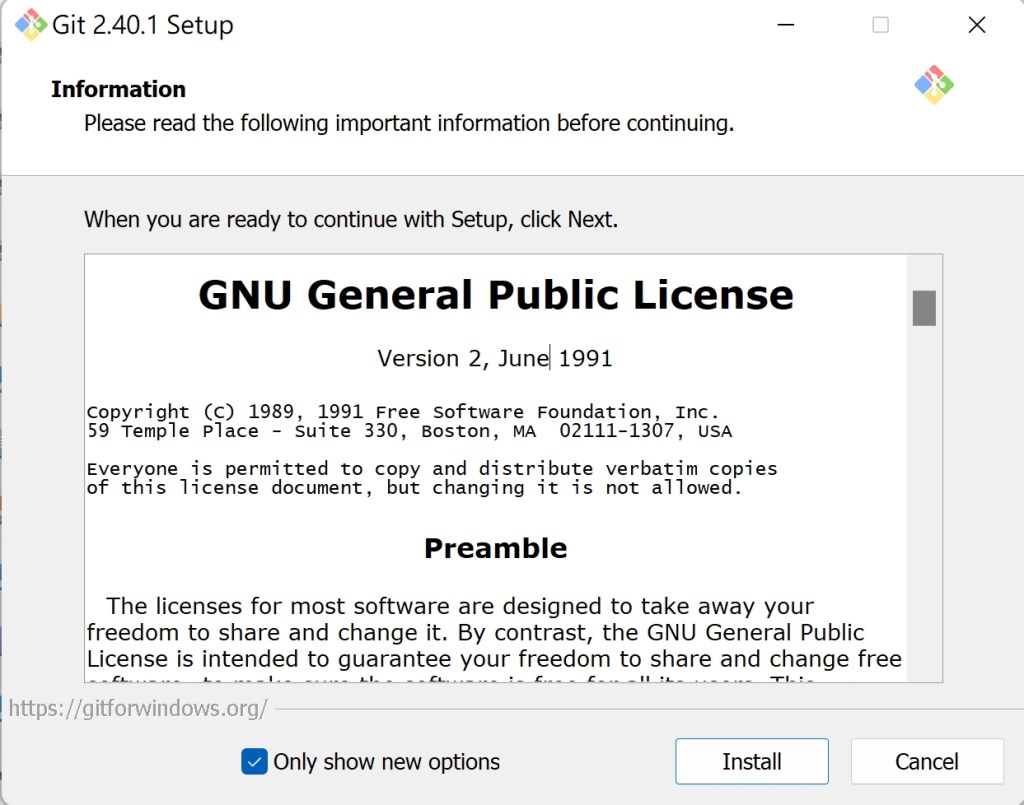Click the GNU General Public License heading
1024x805 pixels.
495,296
